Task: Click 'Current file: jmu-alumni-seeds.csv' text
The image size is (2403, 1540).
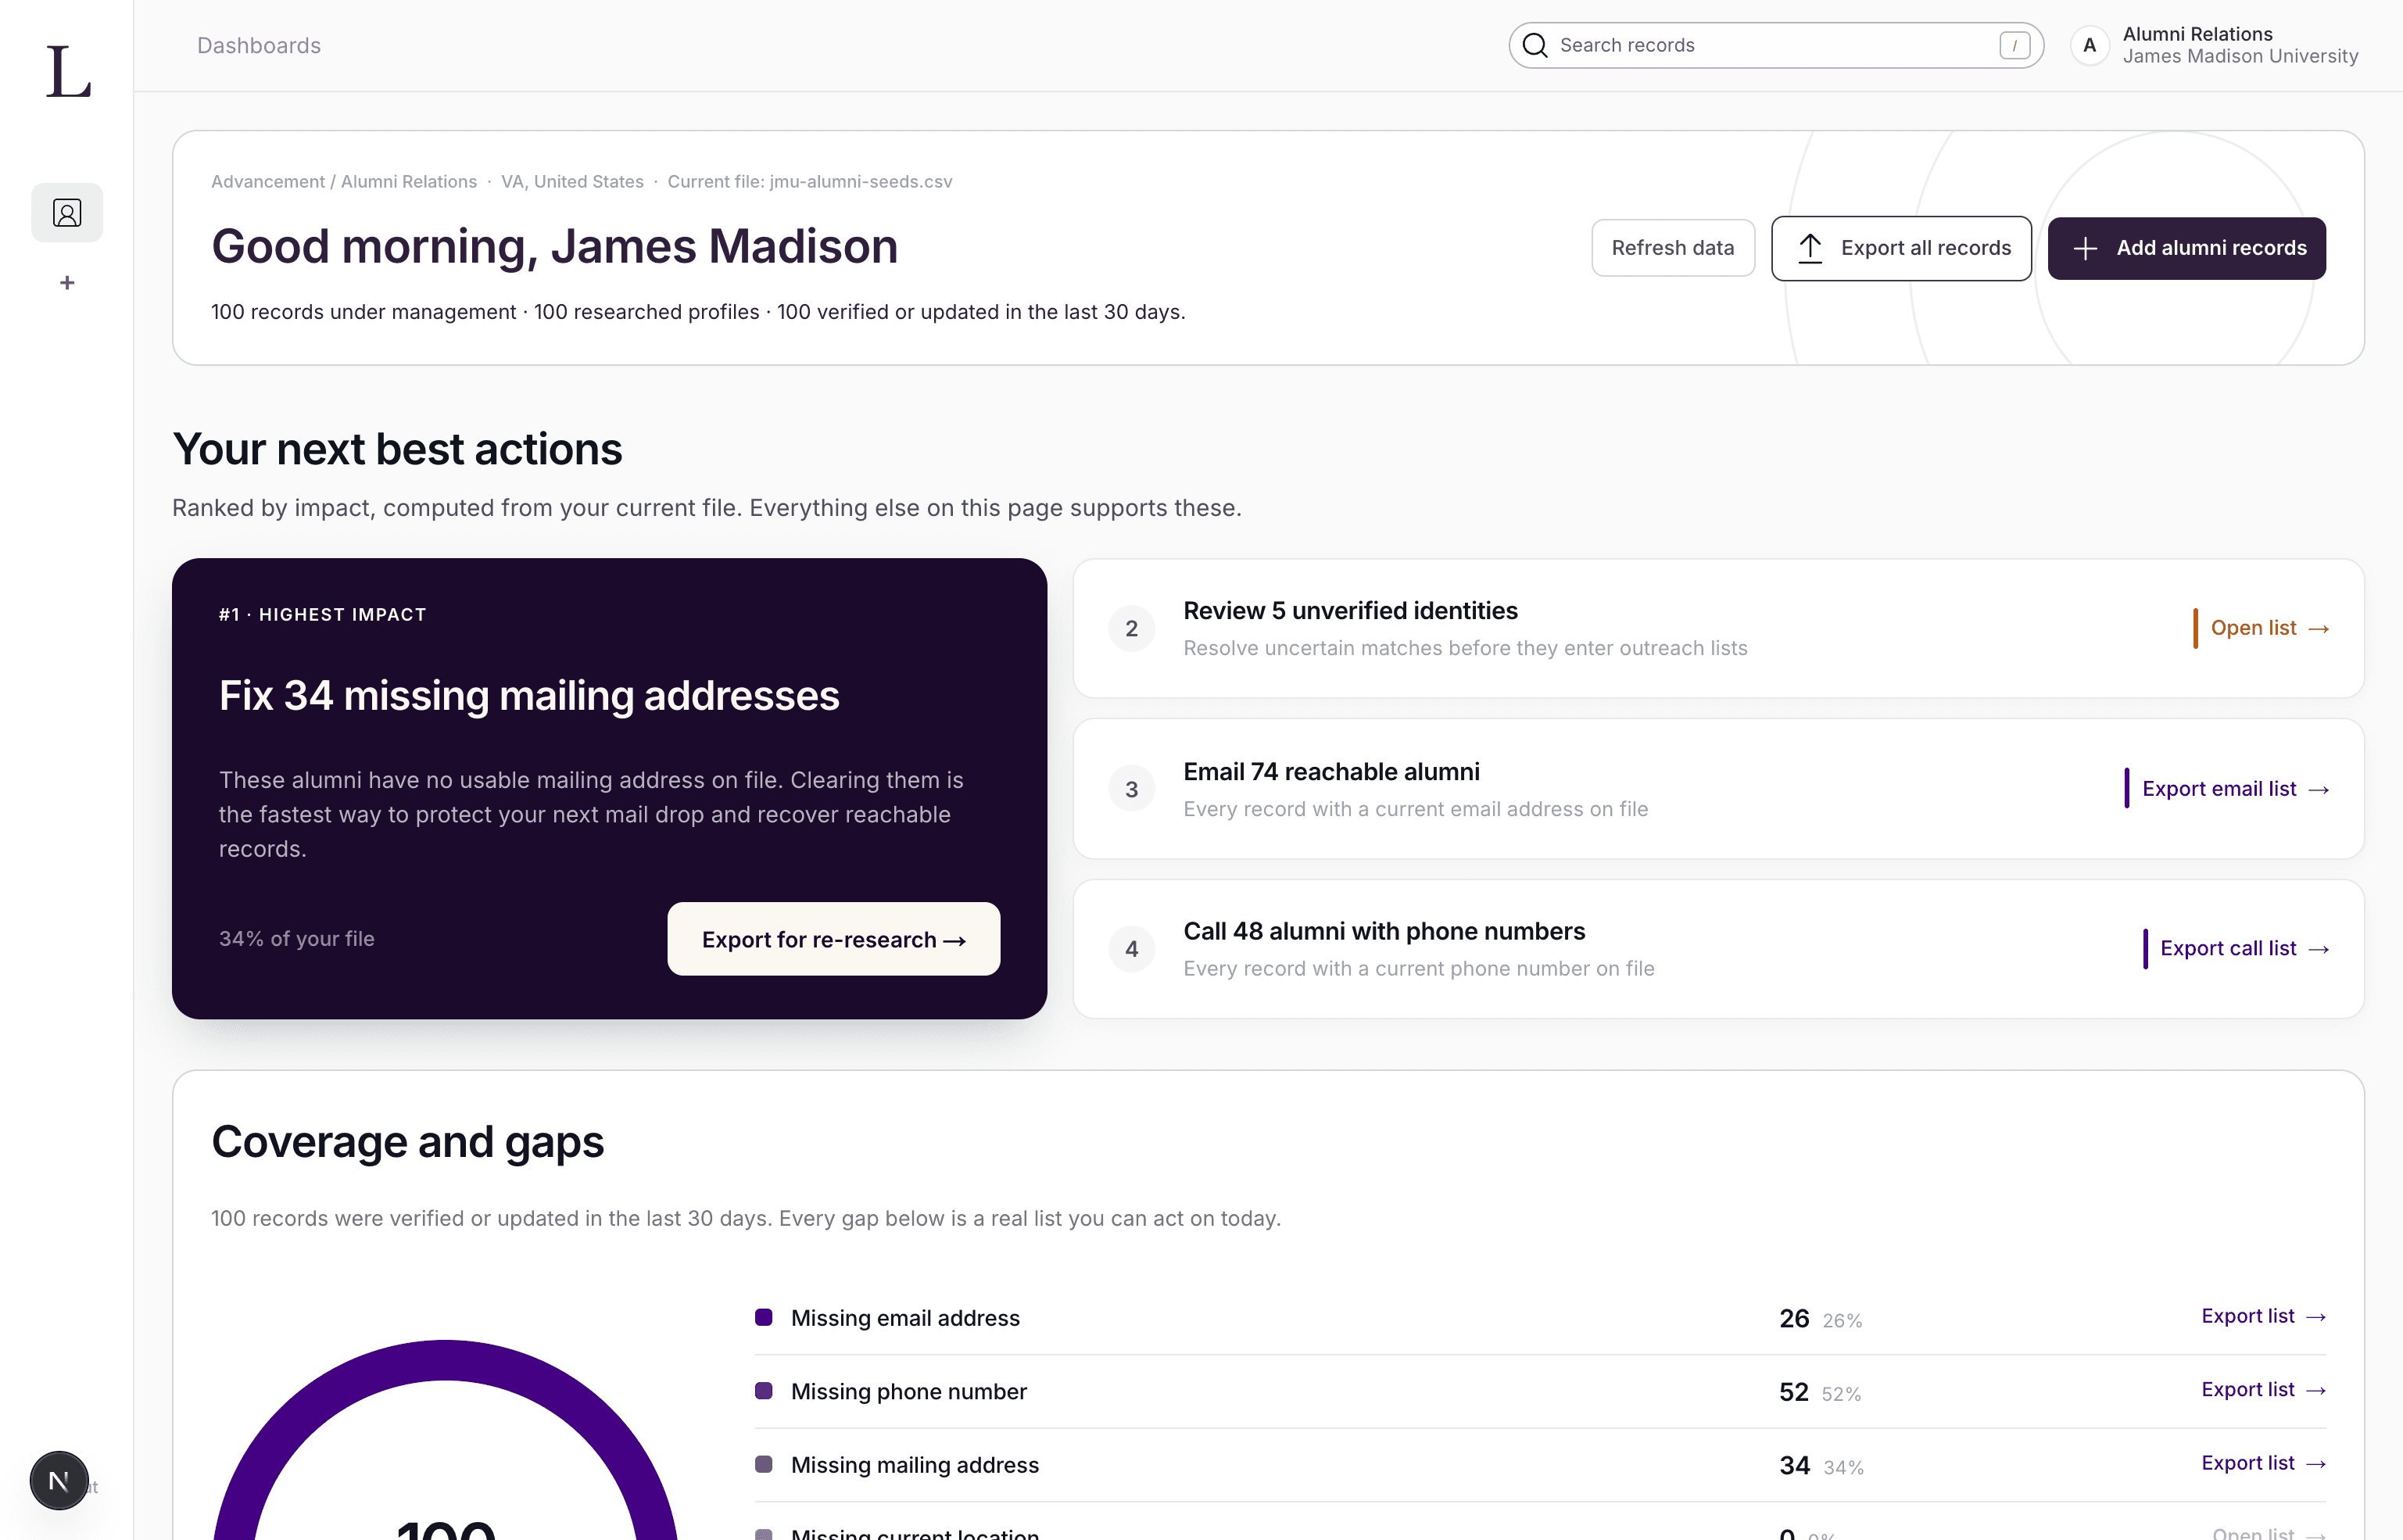Action: point(809,182)
